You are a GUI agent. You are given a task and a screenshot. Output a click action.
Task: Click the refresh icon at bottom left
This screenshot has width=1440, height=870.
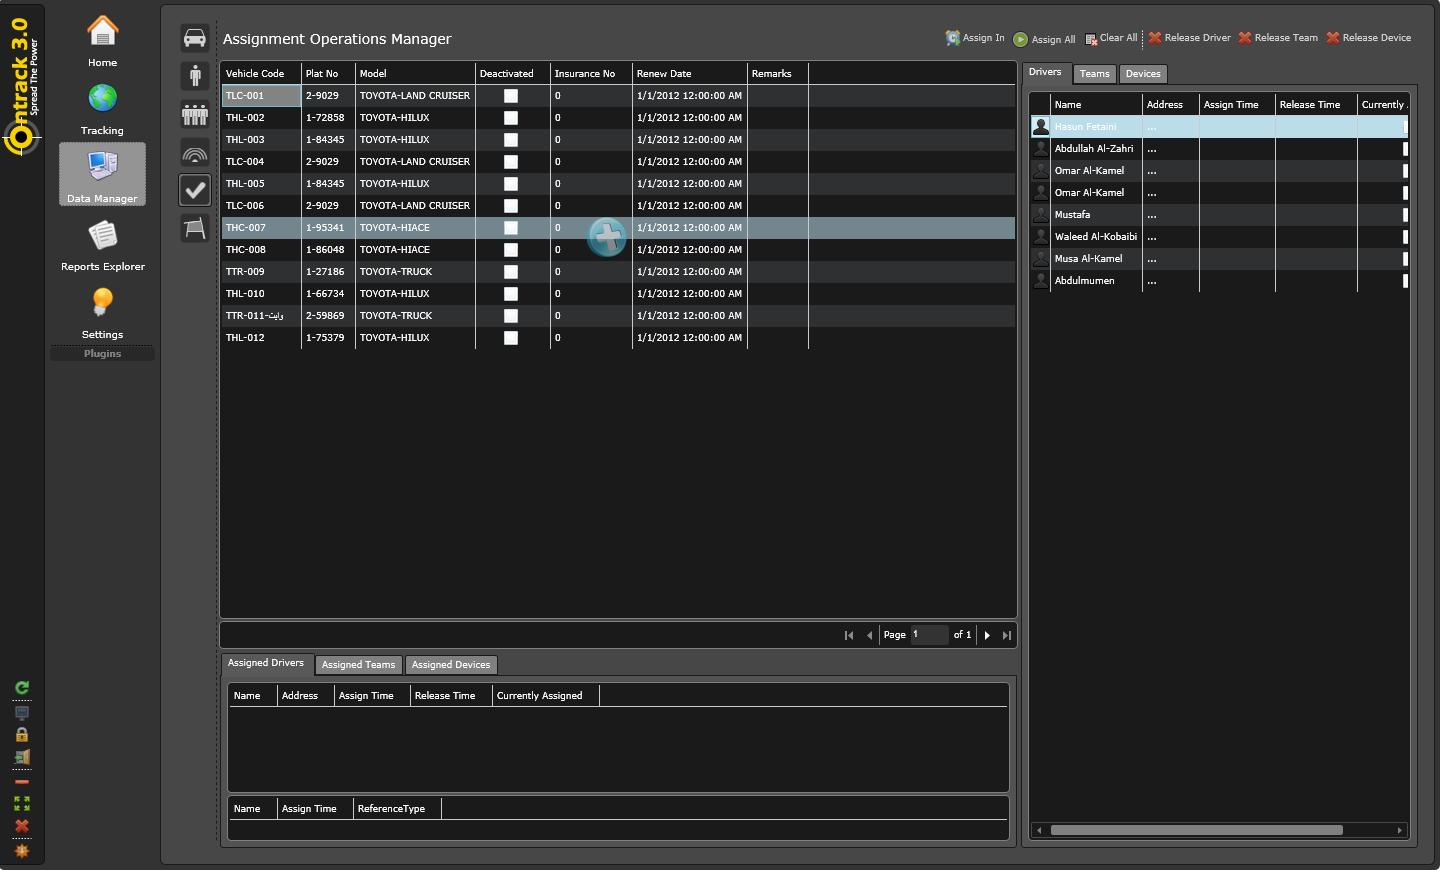(21, 687)
